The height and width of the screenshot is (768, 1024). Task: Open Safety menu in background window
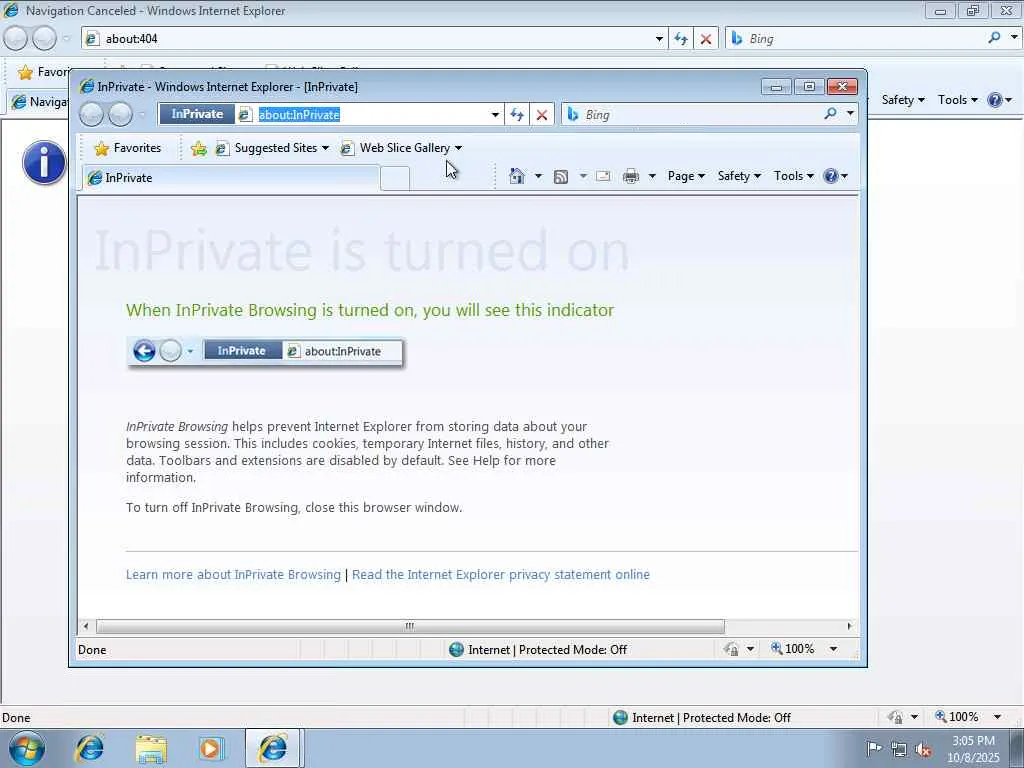coord(903,100)
